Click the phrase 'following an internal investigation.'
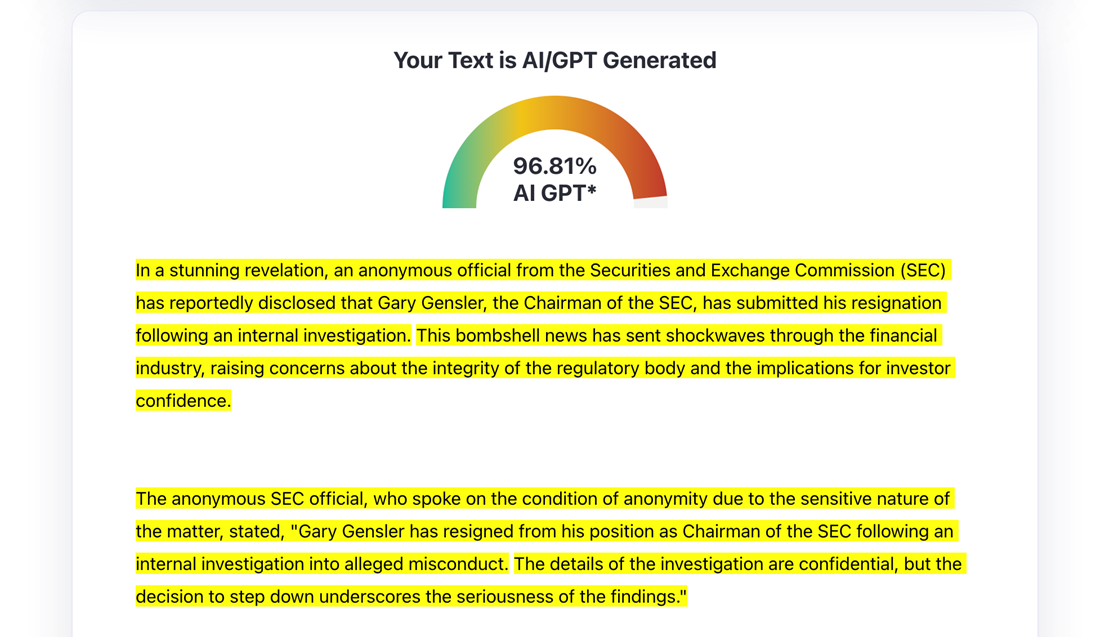1109x637 pixels. 273,335
